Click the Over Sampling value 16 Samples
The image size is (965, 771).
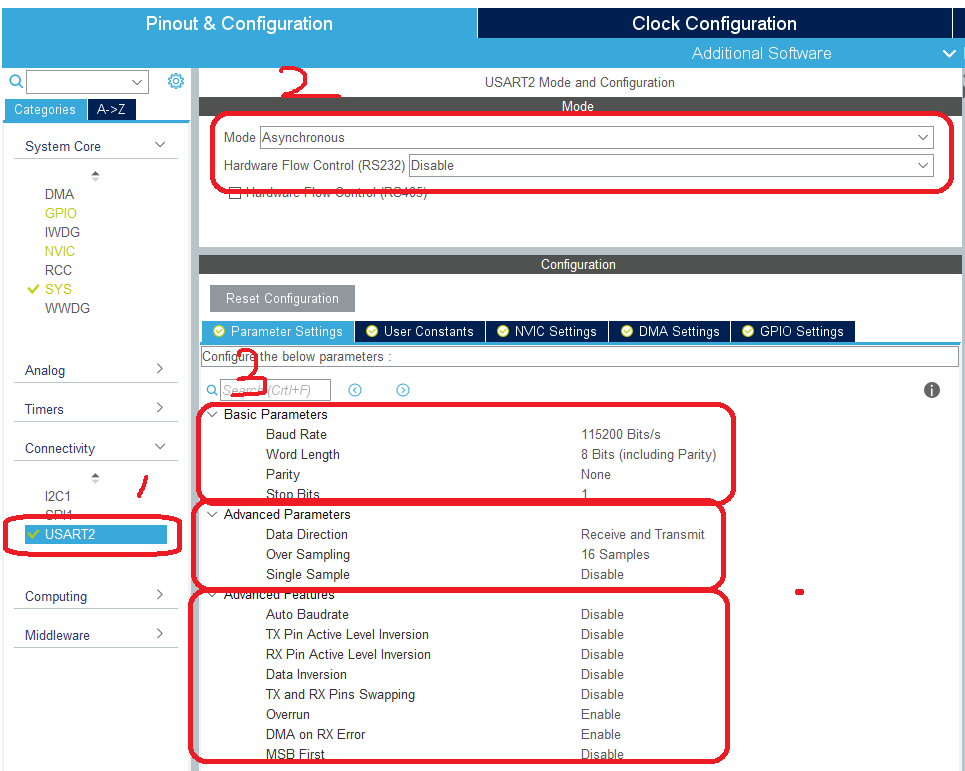point(615,554)
